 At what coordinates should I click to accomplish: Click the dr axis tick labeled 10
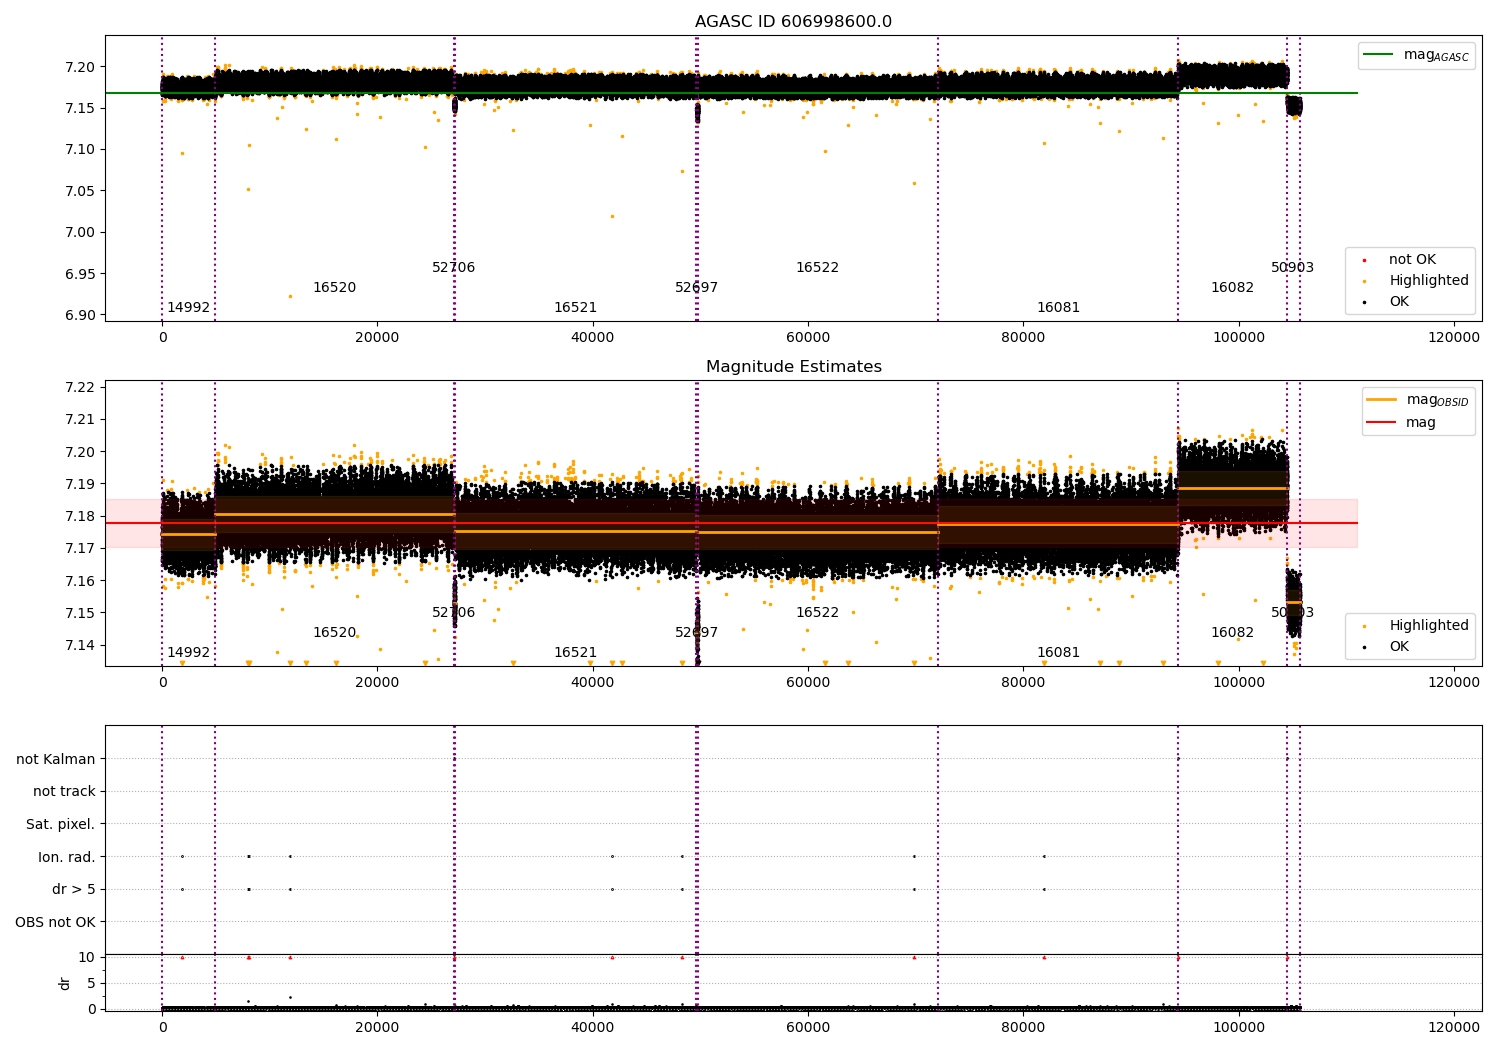[87, 958]
